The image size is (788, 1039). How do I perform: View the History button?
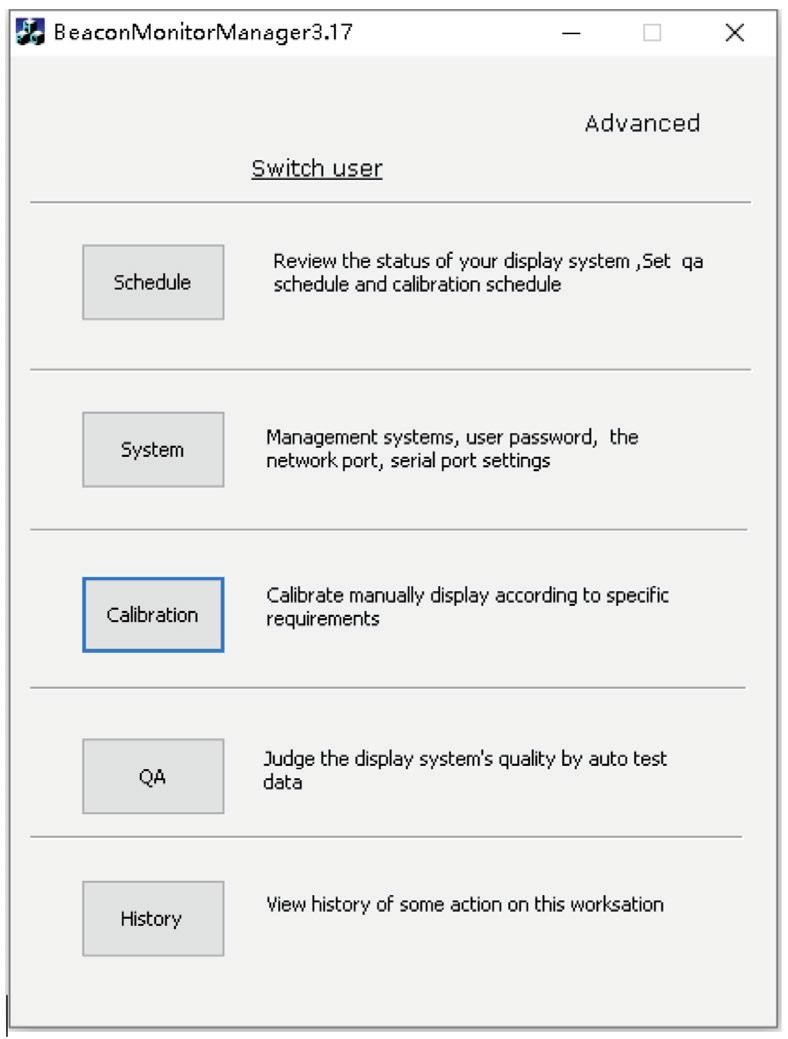153,919
